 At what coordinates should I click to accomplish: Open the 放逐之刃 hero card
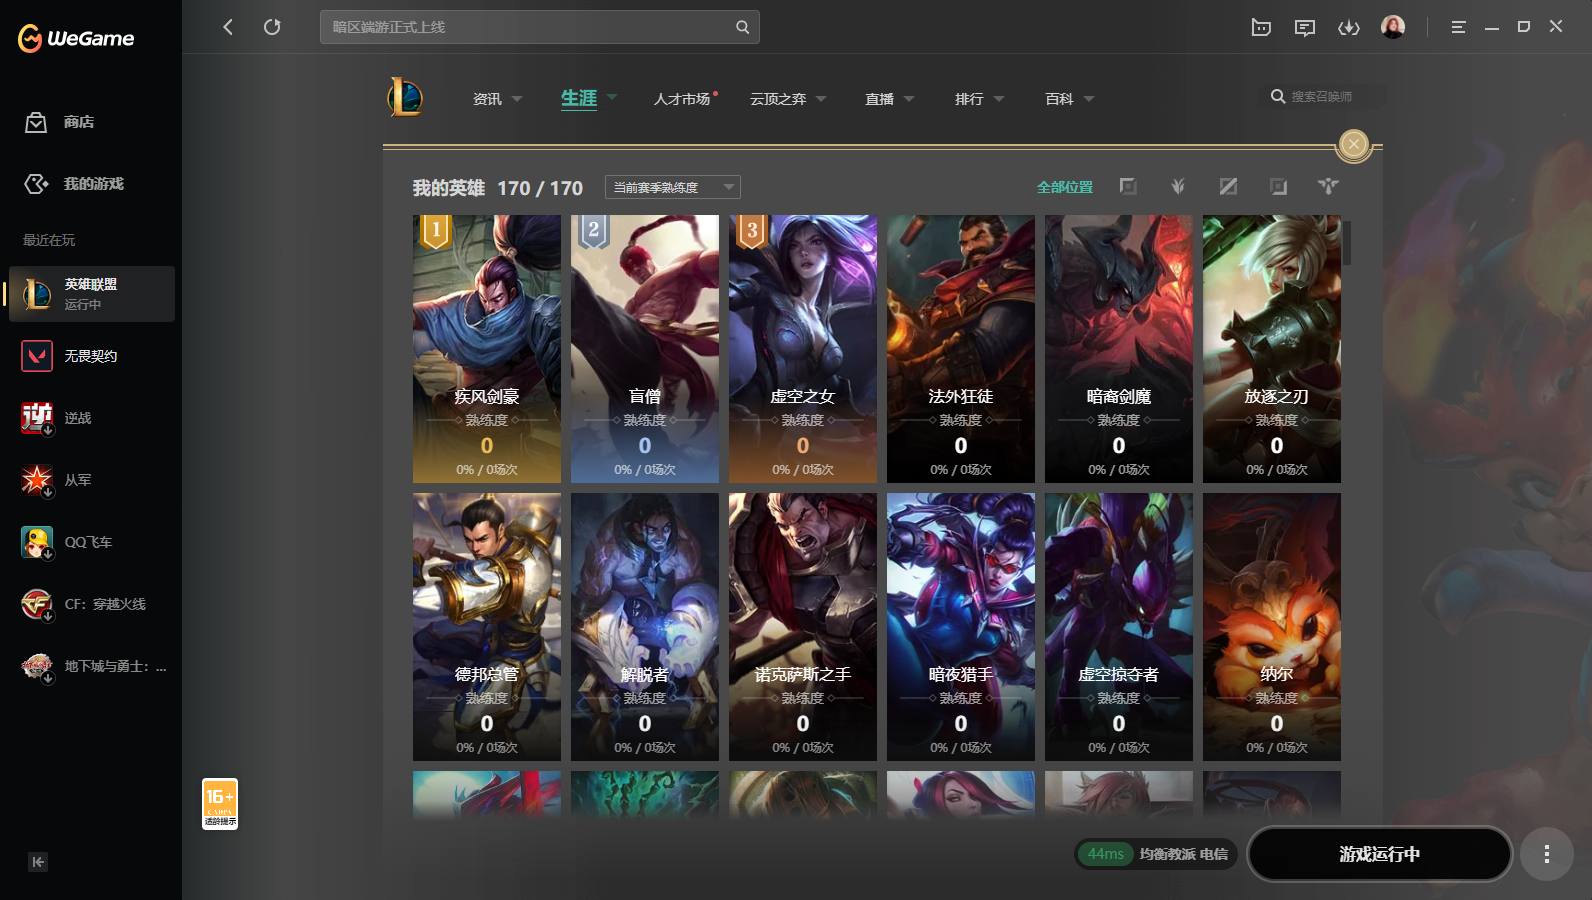click(1272, 349)
